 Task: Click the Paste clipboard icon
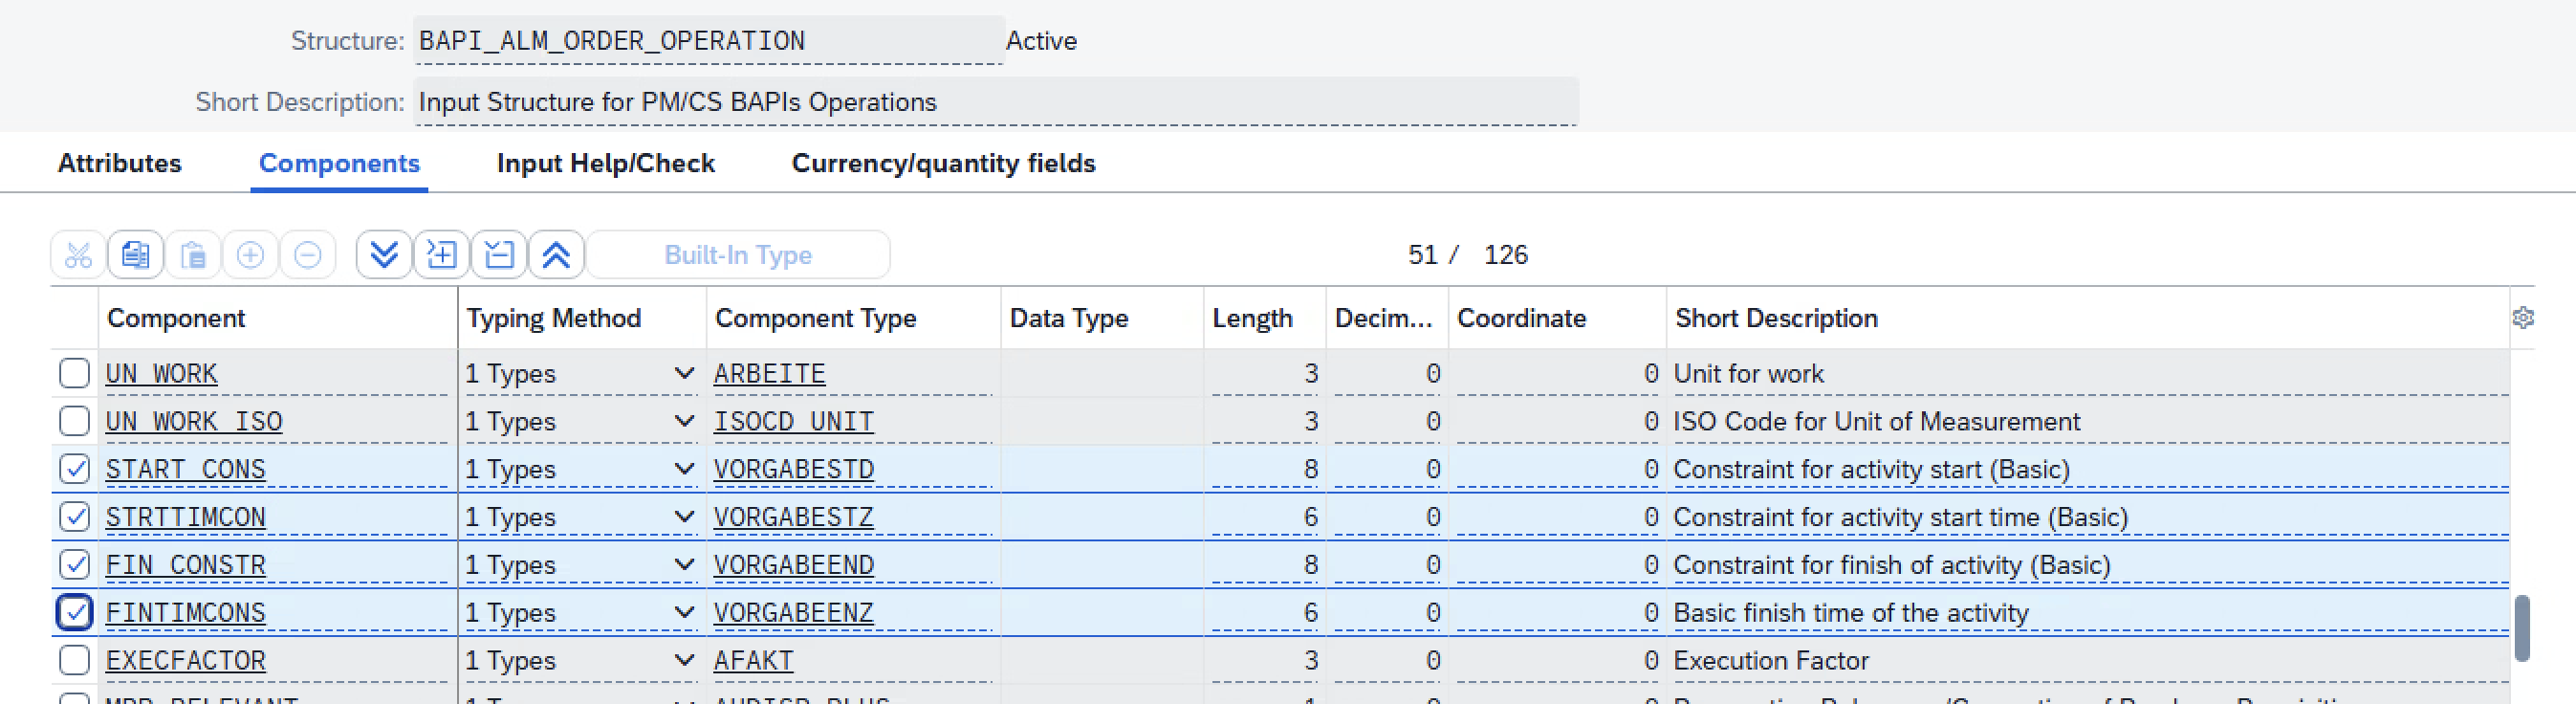click(x=193, y=255)
